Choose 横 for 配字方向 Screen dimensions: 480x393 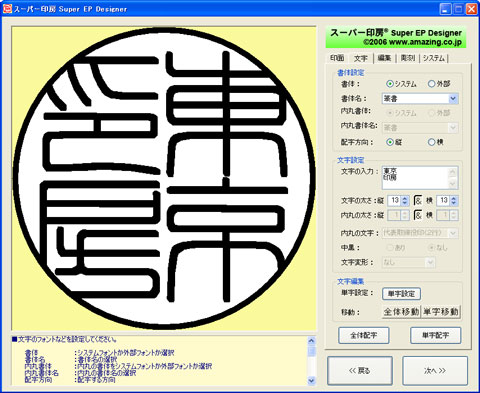431,142
